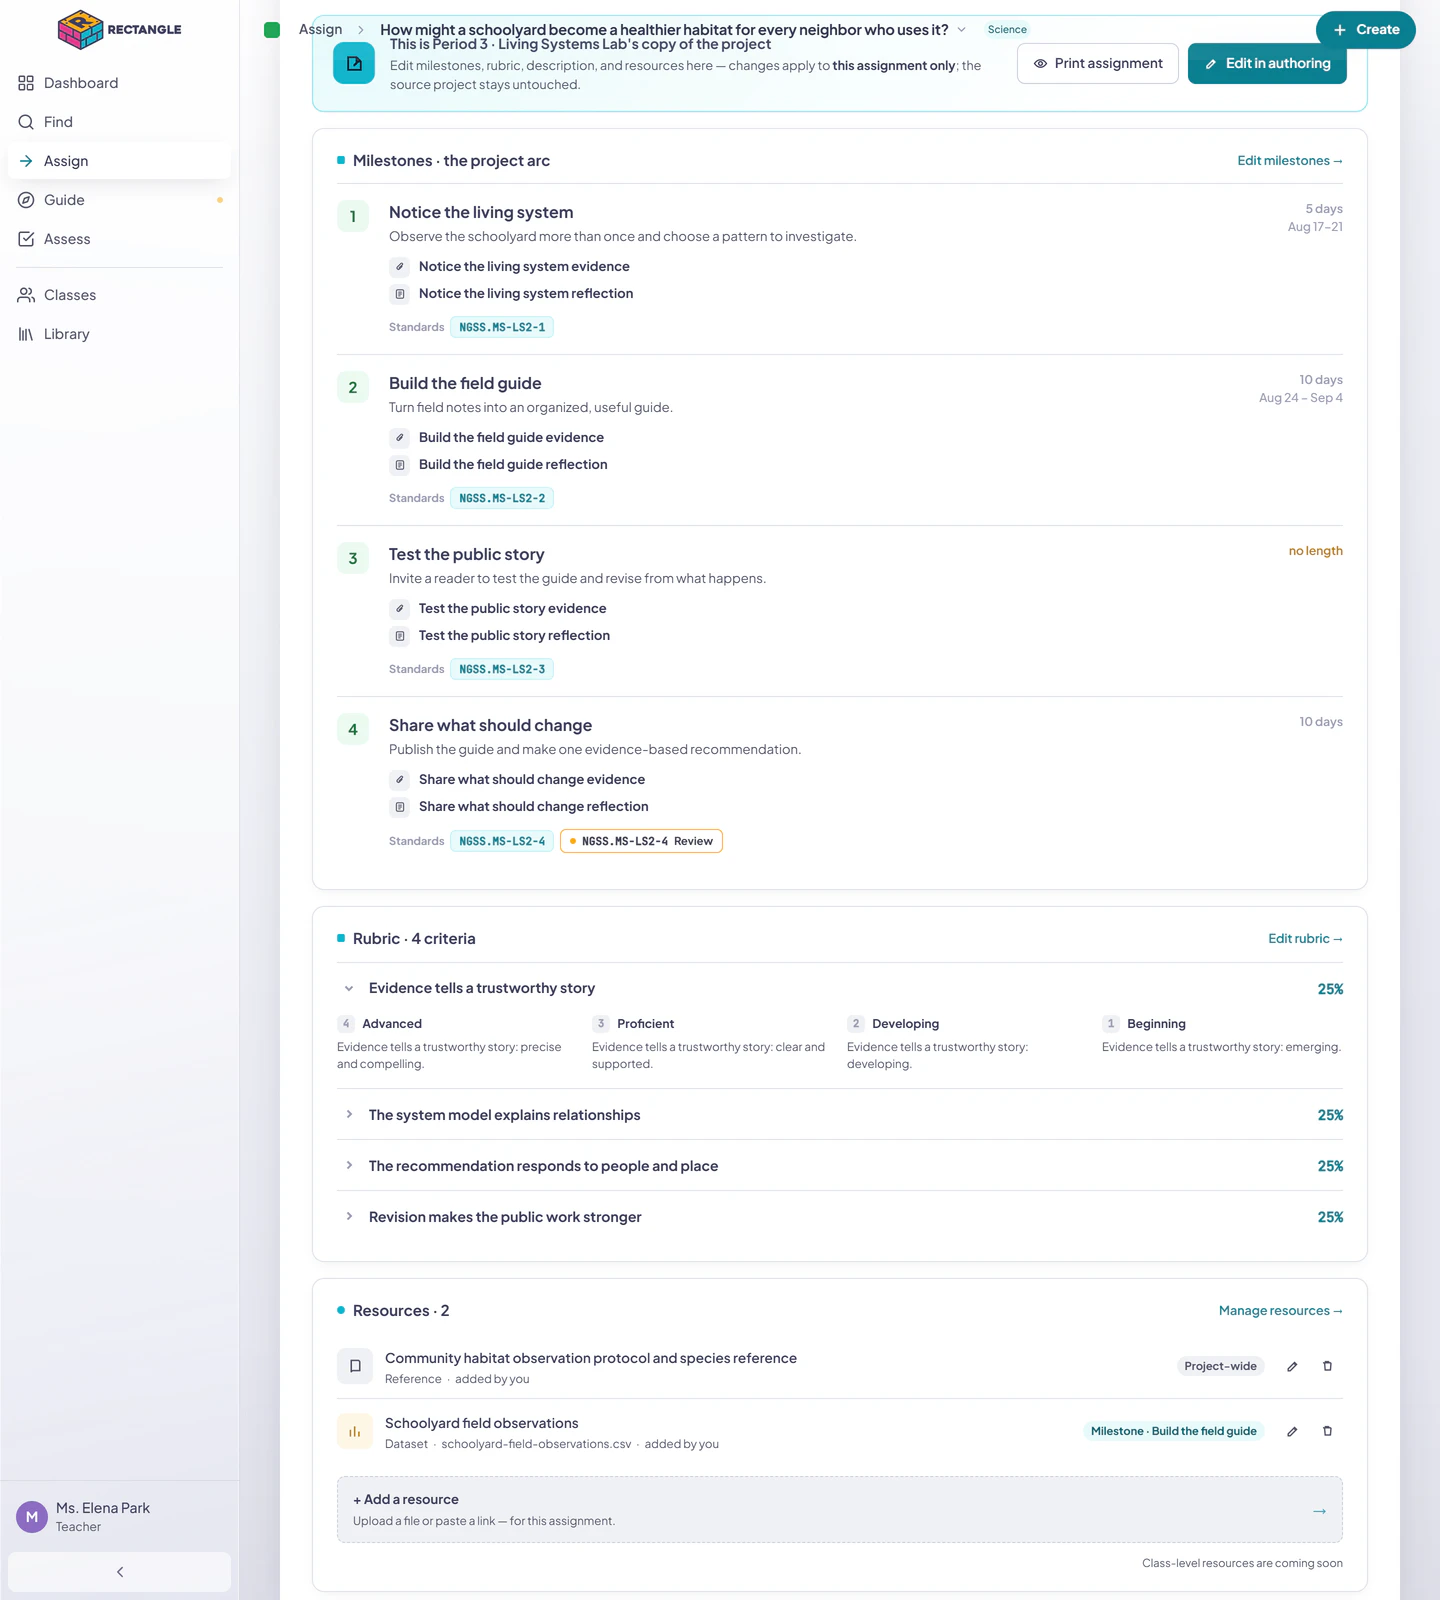Edit the Schoolyard field observations resource
1440x1600 pixels.
1292,1432
